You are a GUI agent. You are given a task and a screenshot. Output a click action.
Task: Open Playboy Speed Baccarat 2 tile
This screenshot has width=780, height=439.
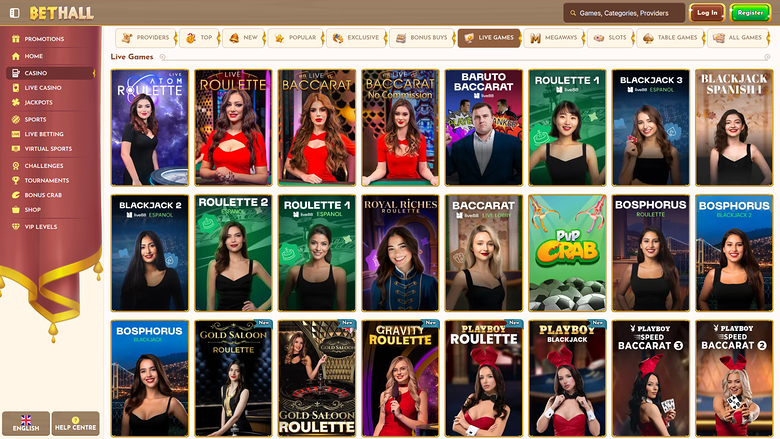(x=734, y=378)
